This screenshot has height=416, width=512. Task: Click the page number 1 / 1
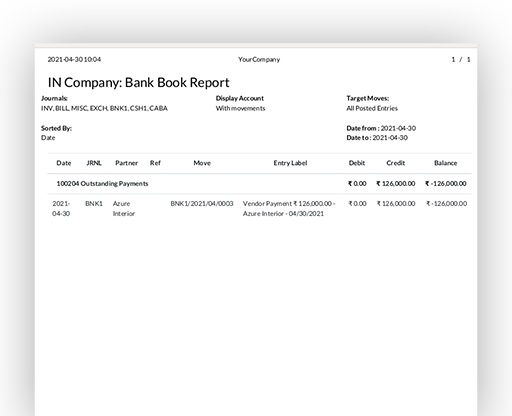[x=461, y=59]
